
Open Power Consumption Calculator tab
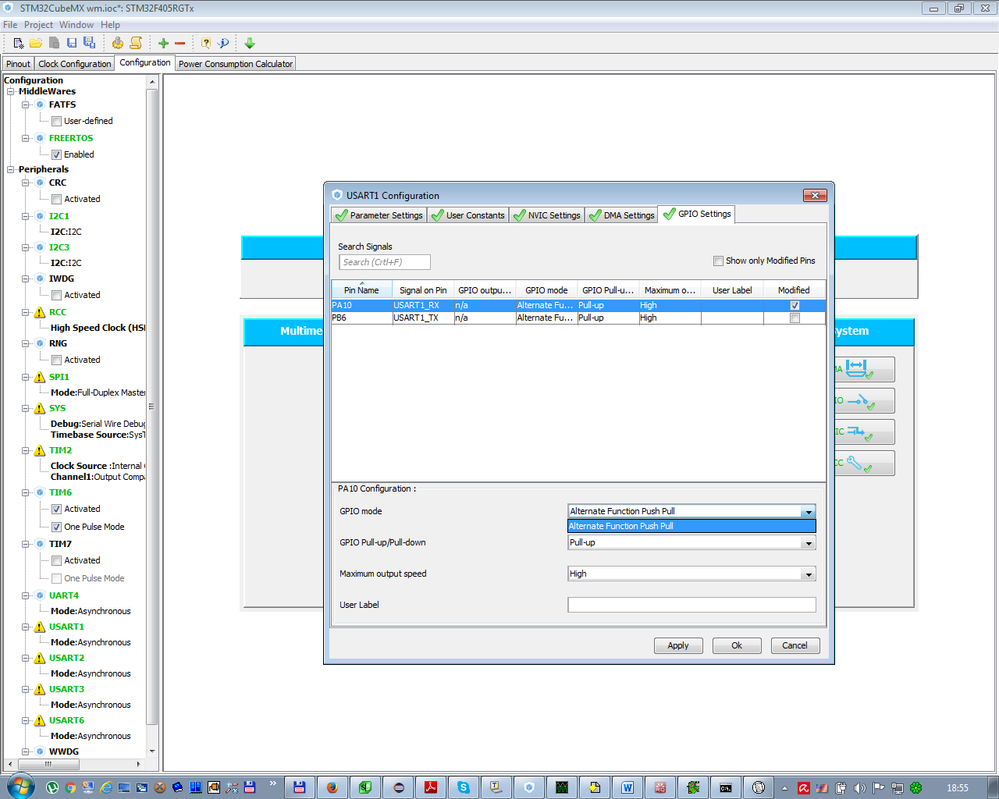[x=235, y=64]
